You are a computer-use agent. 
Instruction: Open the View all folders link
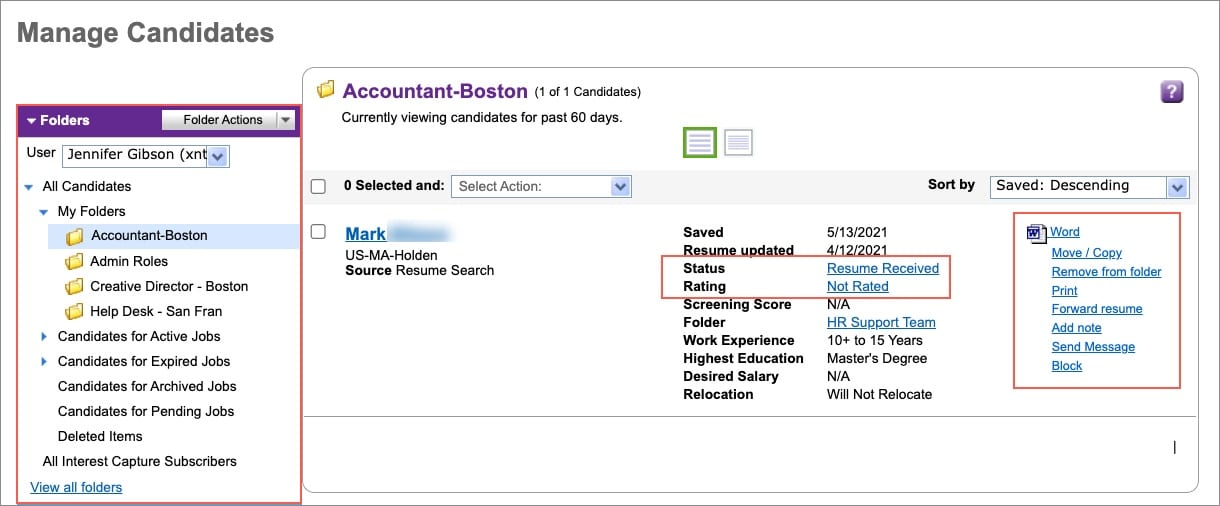(76, 488)
